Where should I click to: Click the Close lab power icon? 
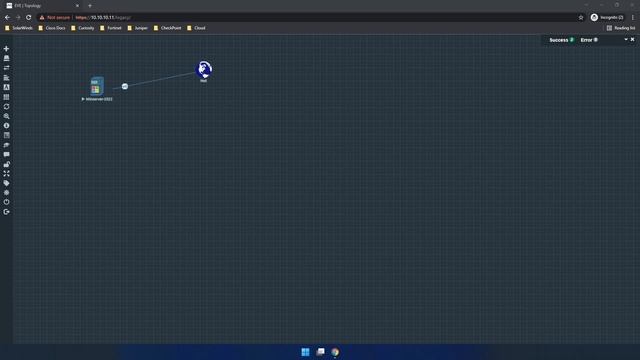(x=6, y=202)
